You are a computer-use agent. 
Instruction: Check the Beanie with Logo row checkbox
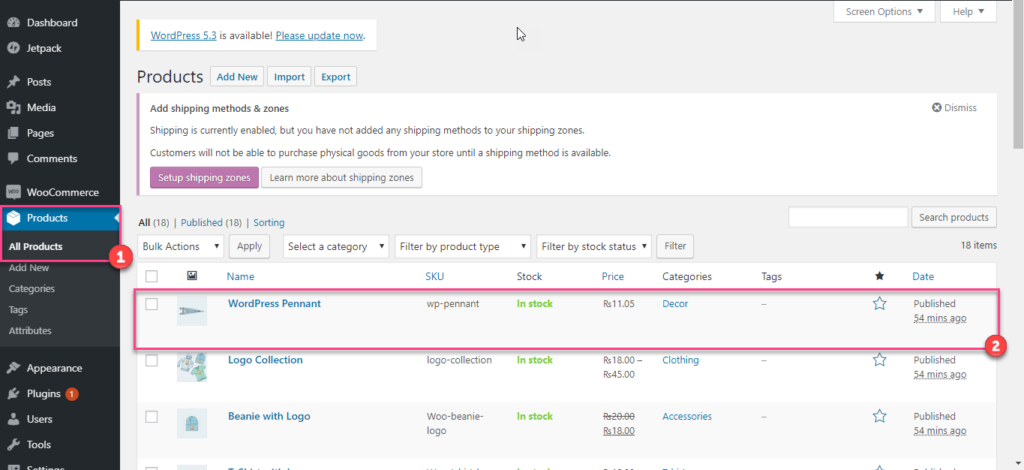[152, 416]
